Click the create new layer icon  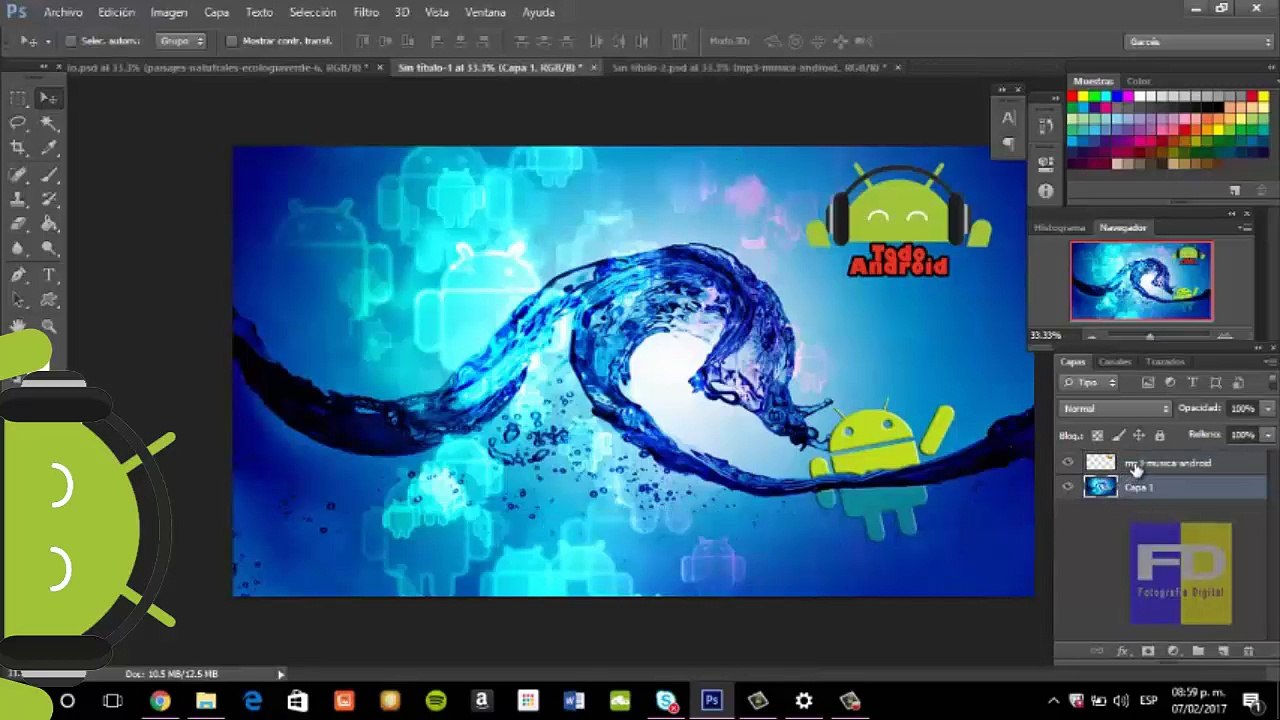(x=1223, y=651)
